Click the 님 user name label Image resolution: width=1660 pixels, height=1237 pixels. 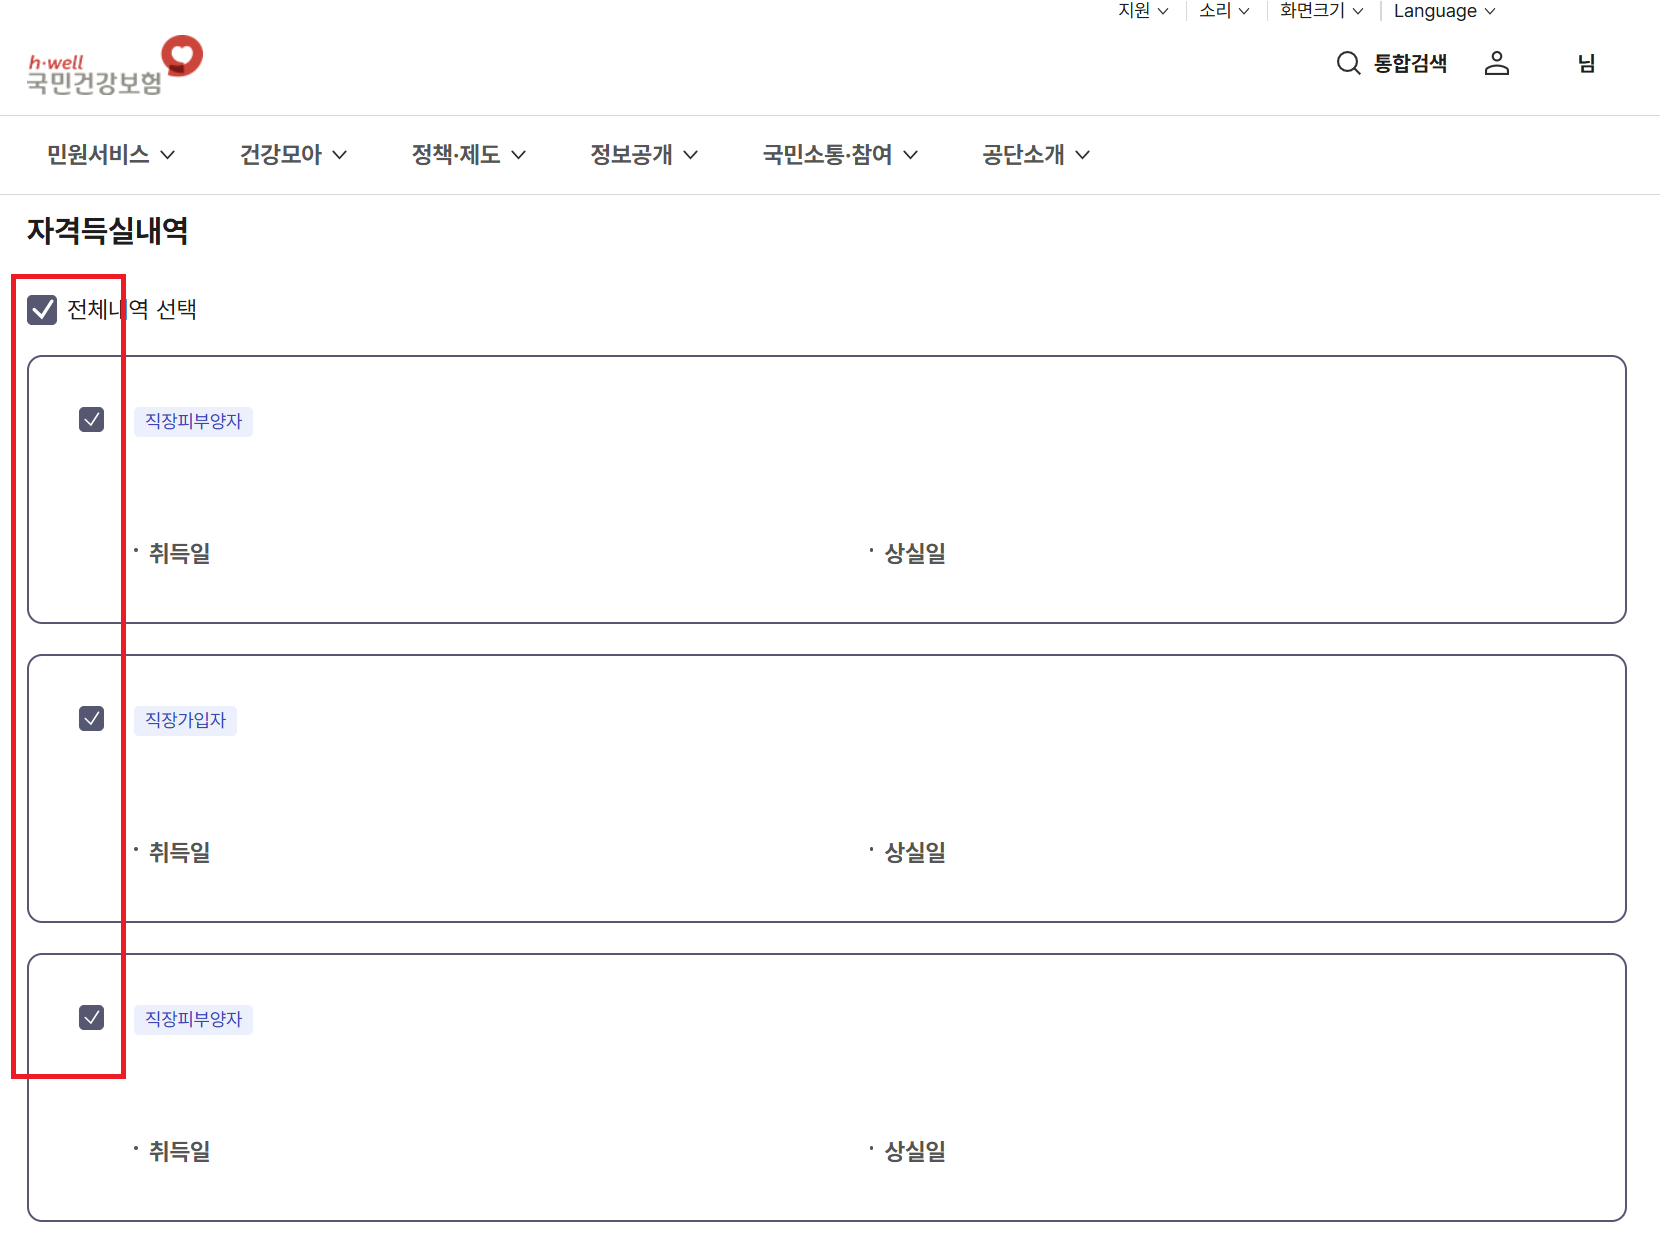tap(1586, 63)
